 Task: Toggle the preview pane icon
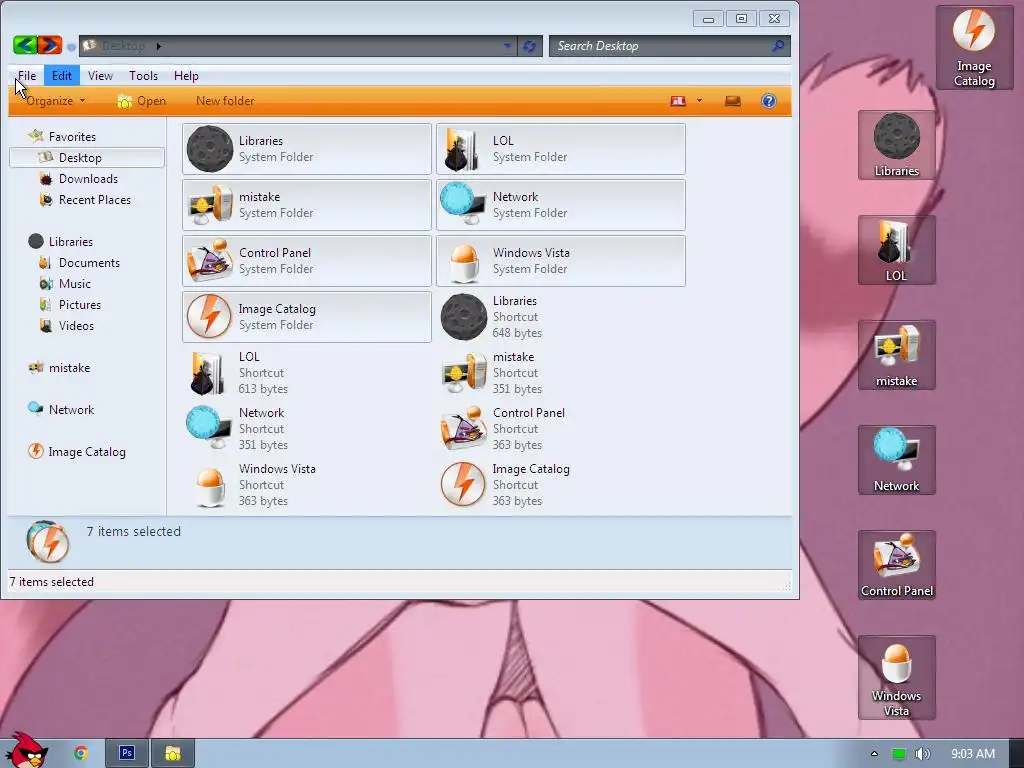click(732, 101)
